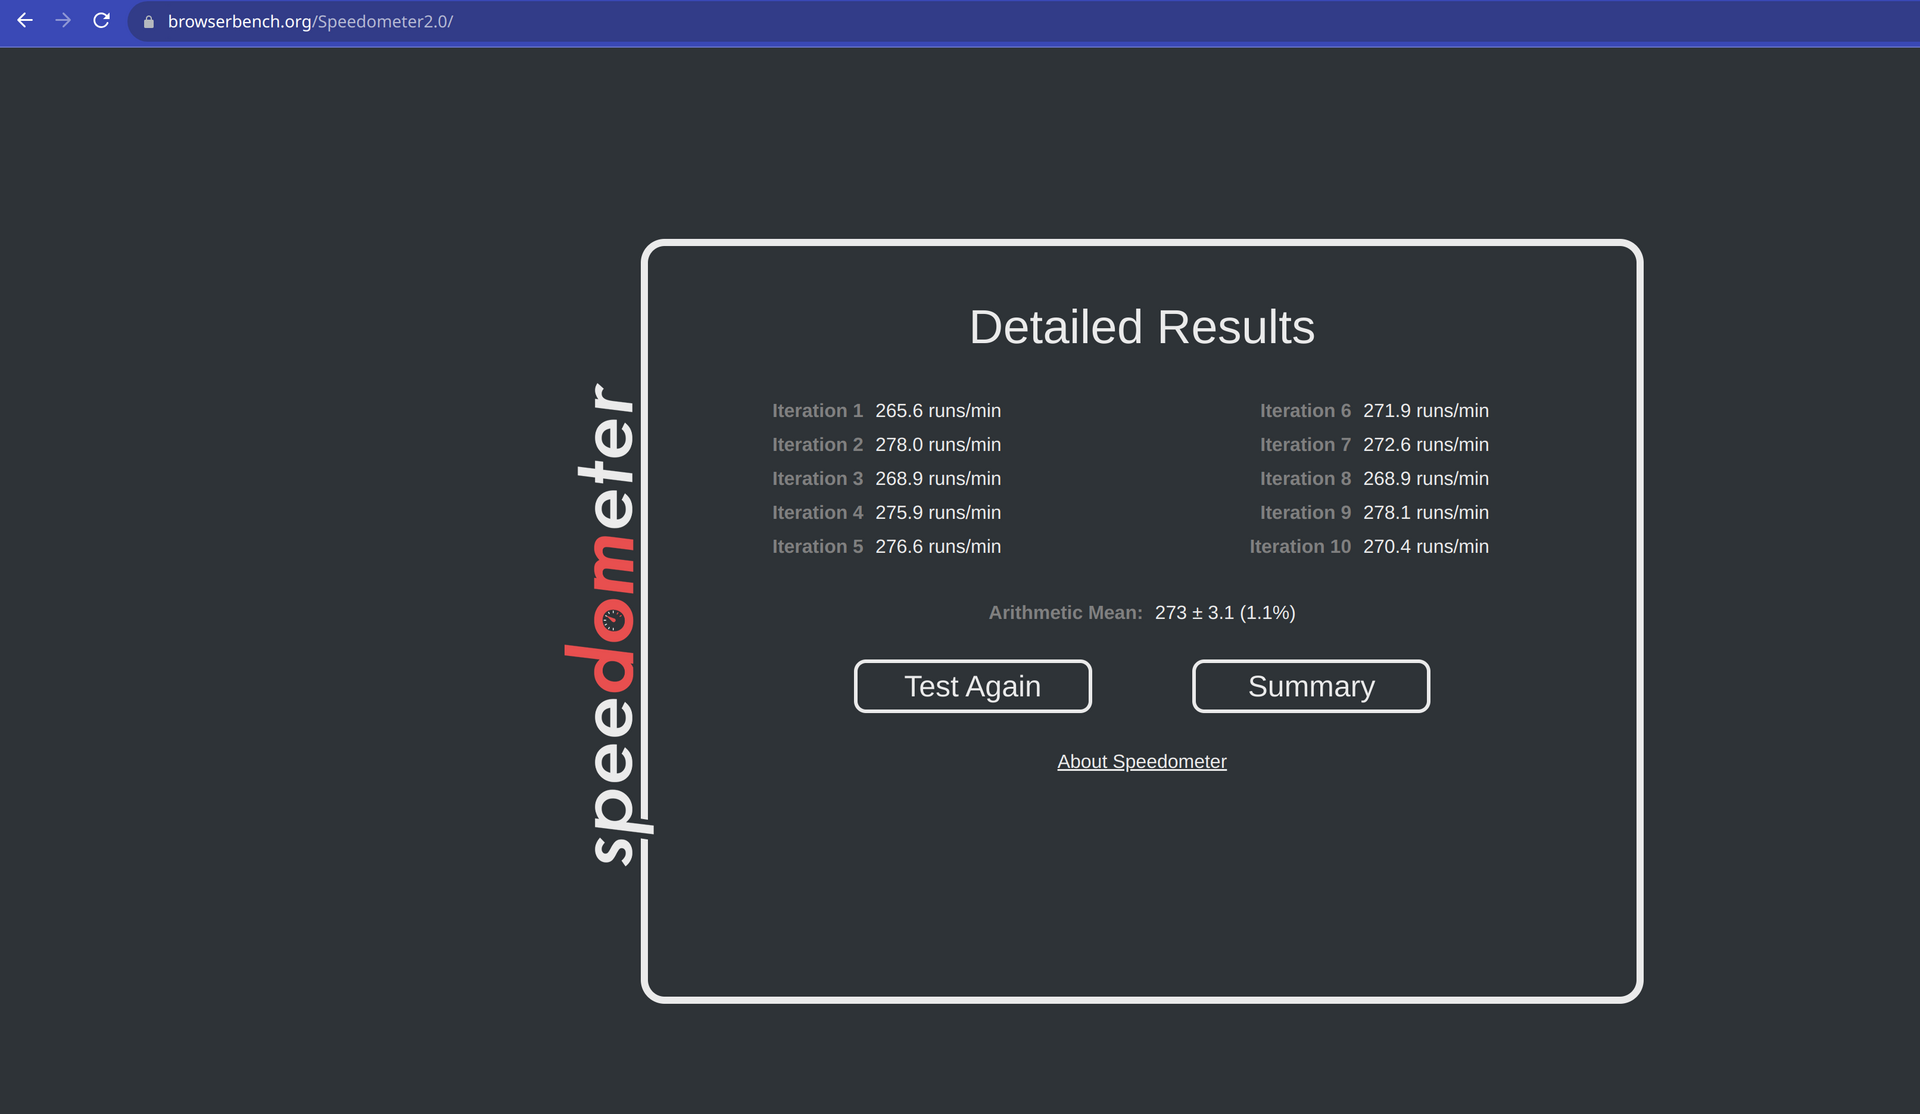This screenshot has width=1920, height=1114.
Task: Click the browser forward arrow
Action: click(63, 21)
